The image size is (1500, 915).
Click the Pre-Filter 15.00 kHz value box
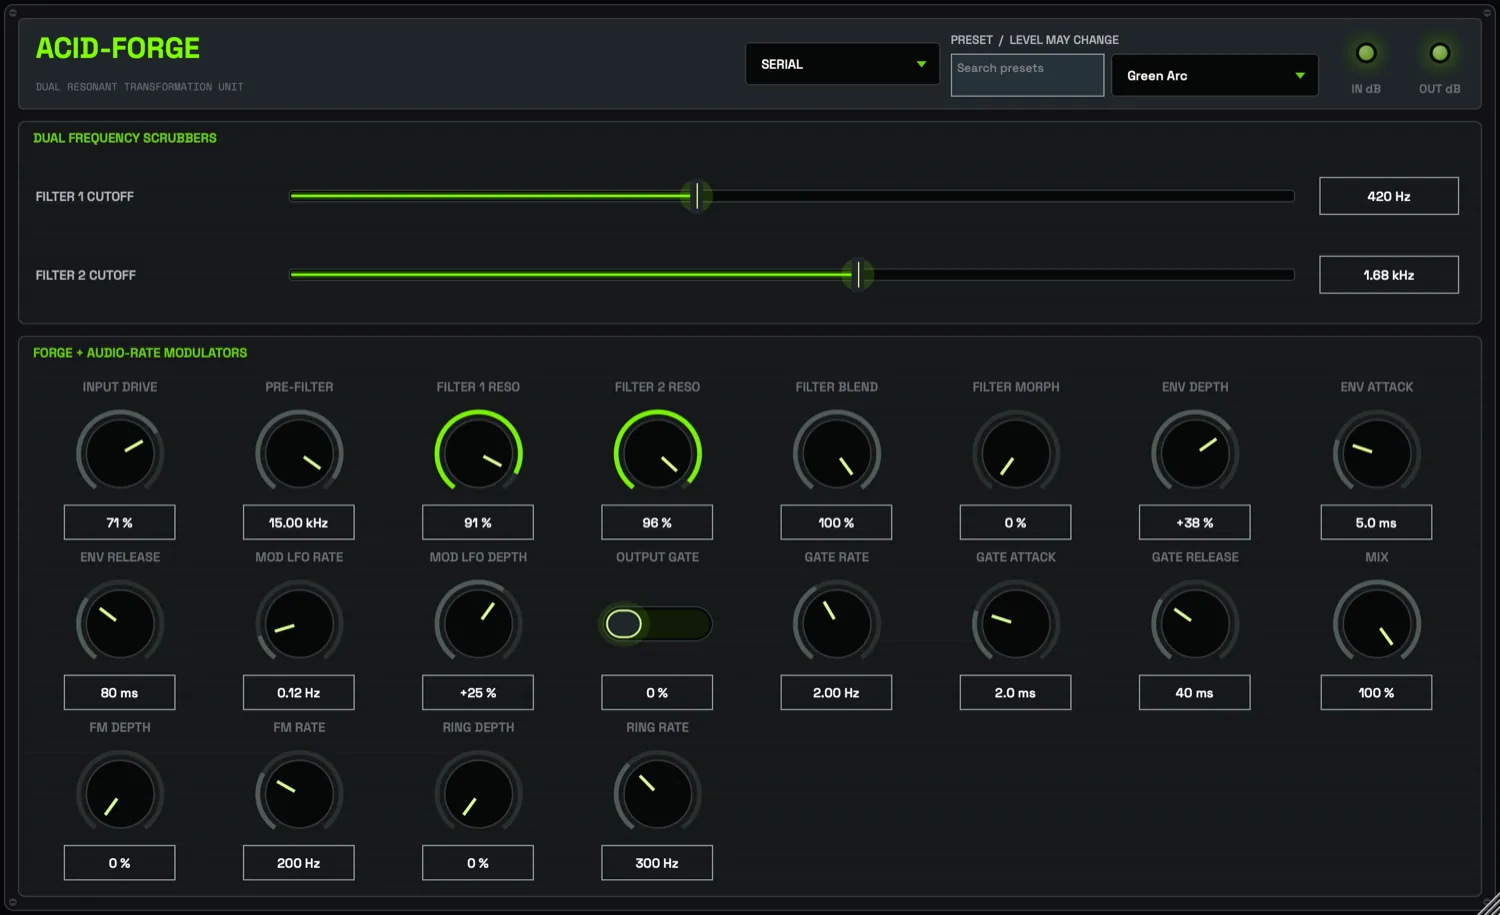click(299, 522)
